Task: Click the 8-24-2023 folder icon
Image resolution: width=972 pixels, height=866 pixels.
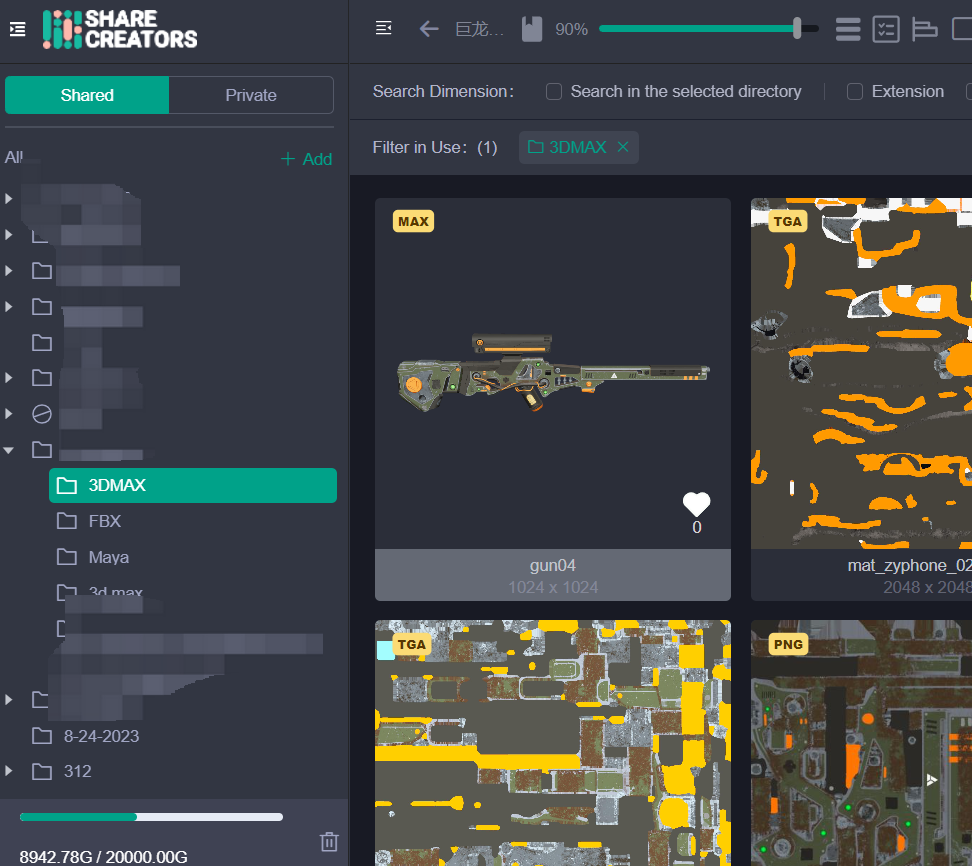Action: (42, 736)
